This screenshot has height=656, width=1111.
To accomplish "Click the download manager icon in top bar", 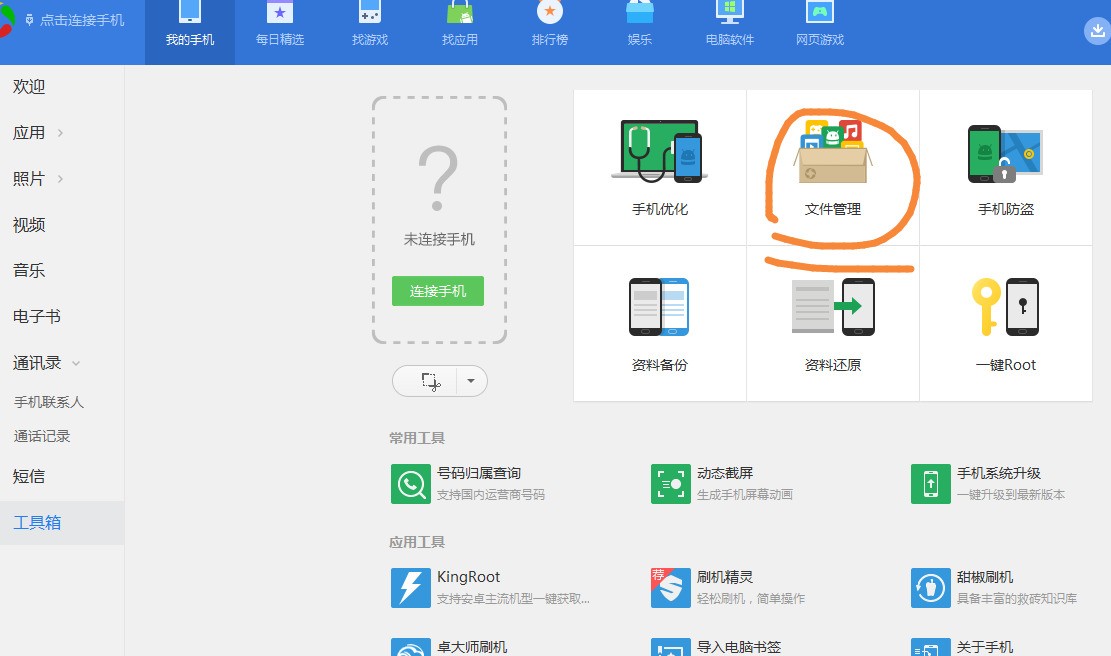I will click(x=1098, y=30).
